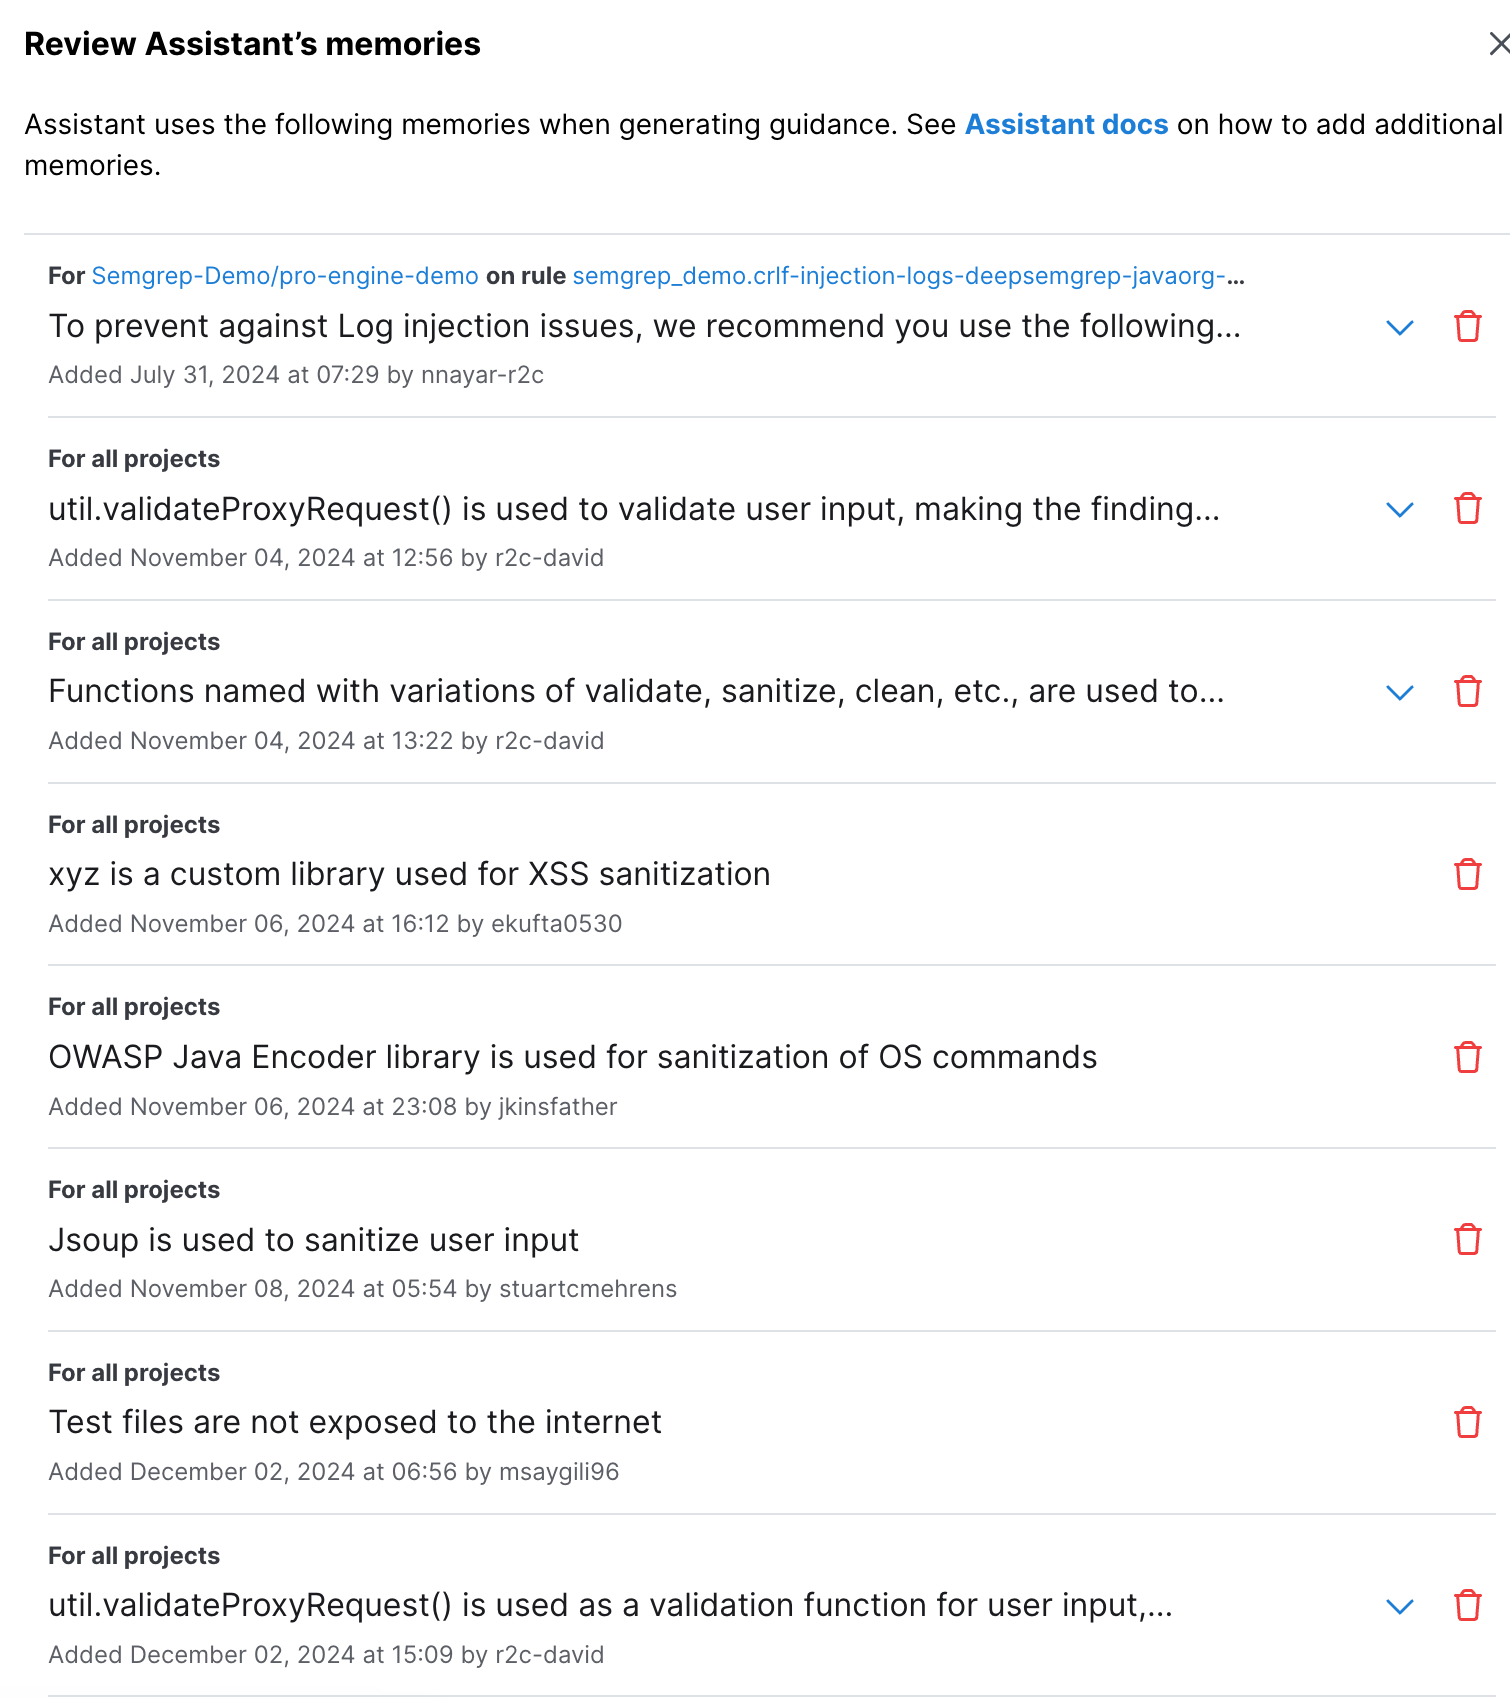The width and height of the screenshot is (1510, 1698).
Task: Delete the Test files memory
Action: 1467,1422
